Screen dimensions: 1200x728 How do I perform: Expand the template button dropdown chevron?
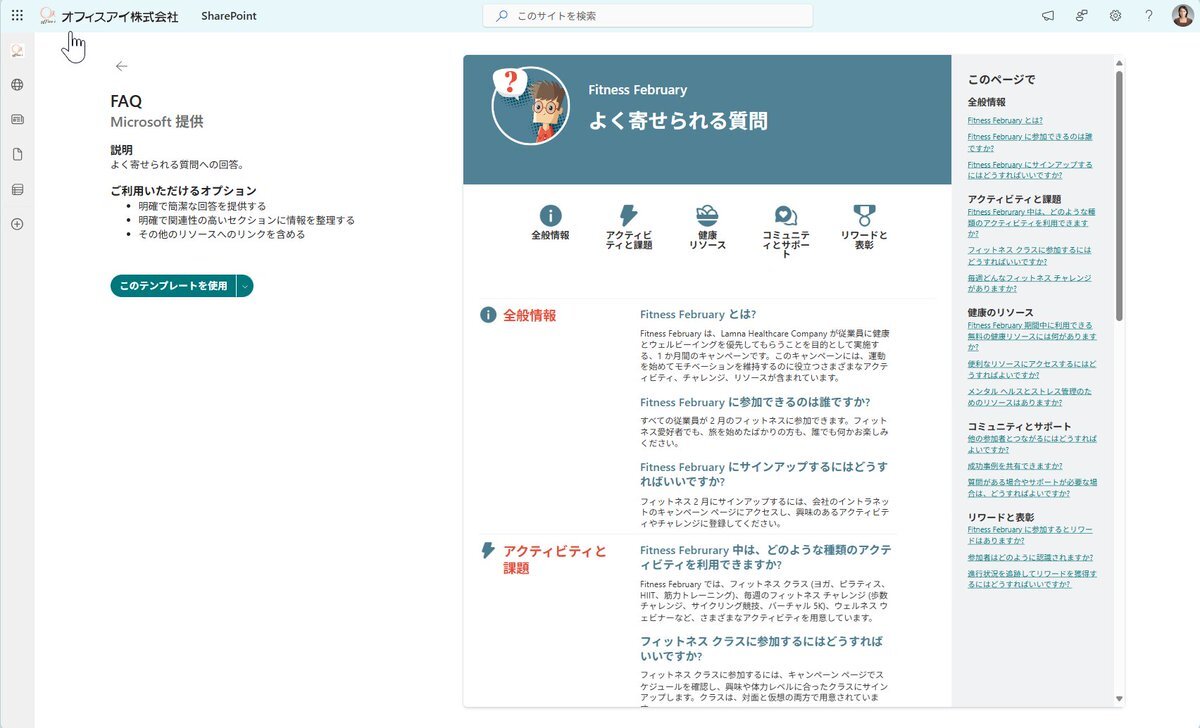(x=245, y=286)
